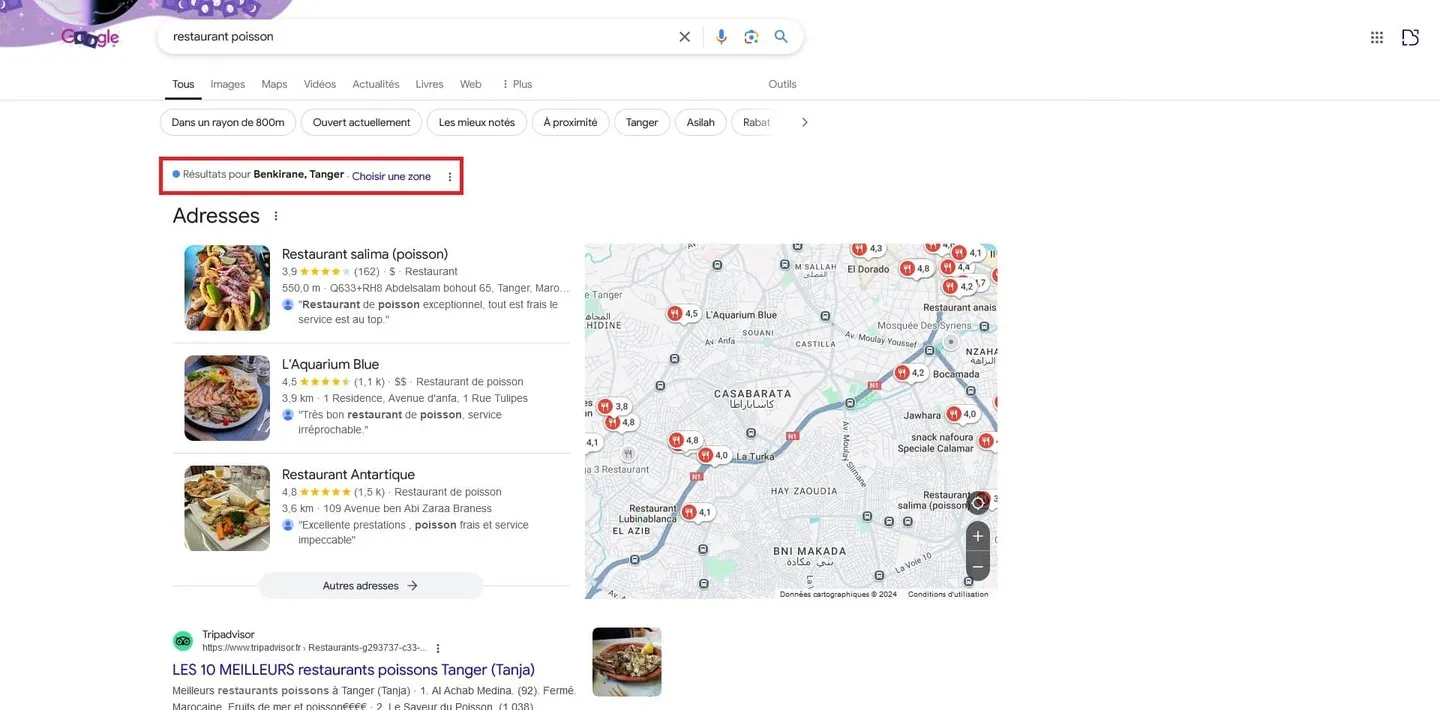Click the 'Benkirane, Tanger' location text
This screenshot has width=1440, height=710.
298,175
